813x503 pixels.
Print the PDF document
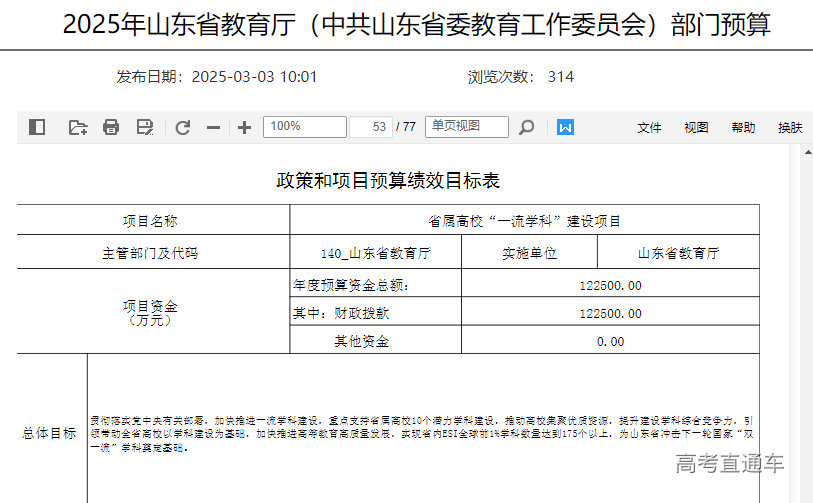point(111,127)
